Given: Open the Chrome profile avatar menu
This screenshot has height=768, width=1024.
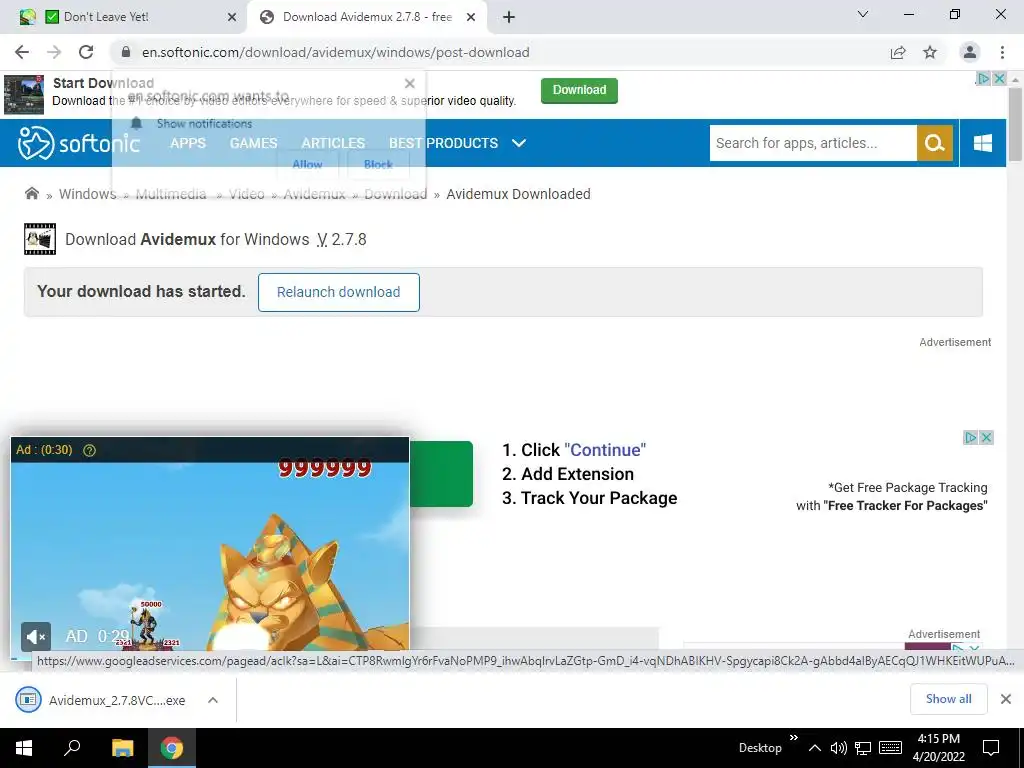Looking at the screenshot, I should (x=970, y=52).
